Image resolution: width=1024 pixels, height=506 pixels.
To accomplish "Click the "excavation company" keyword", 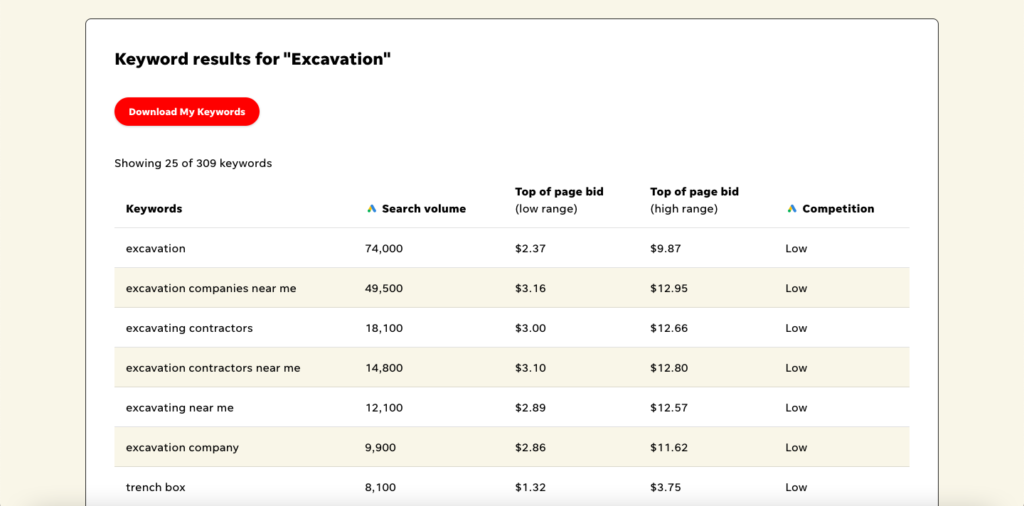I will 182,448.
